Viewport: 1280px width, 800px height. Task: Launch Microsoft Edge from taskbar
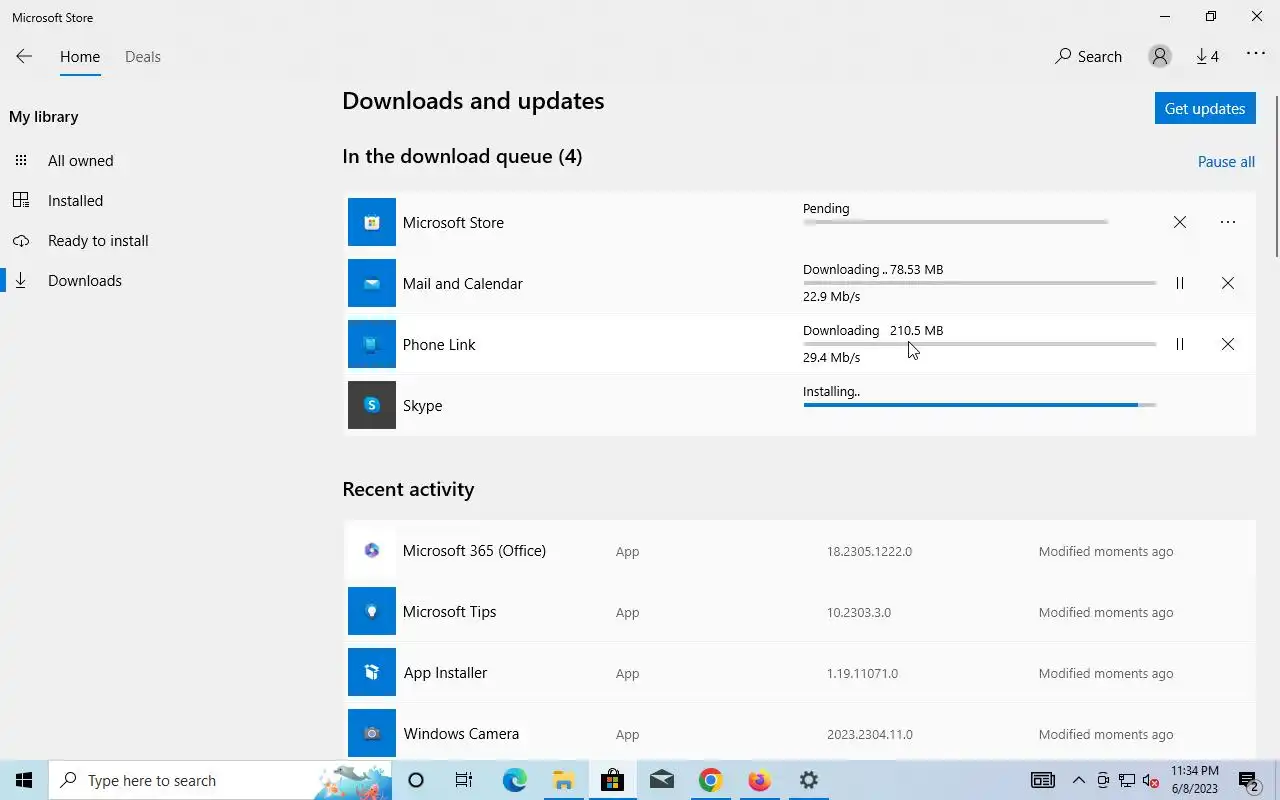pos(514,780)
